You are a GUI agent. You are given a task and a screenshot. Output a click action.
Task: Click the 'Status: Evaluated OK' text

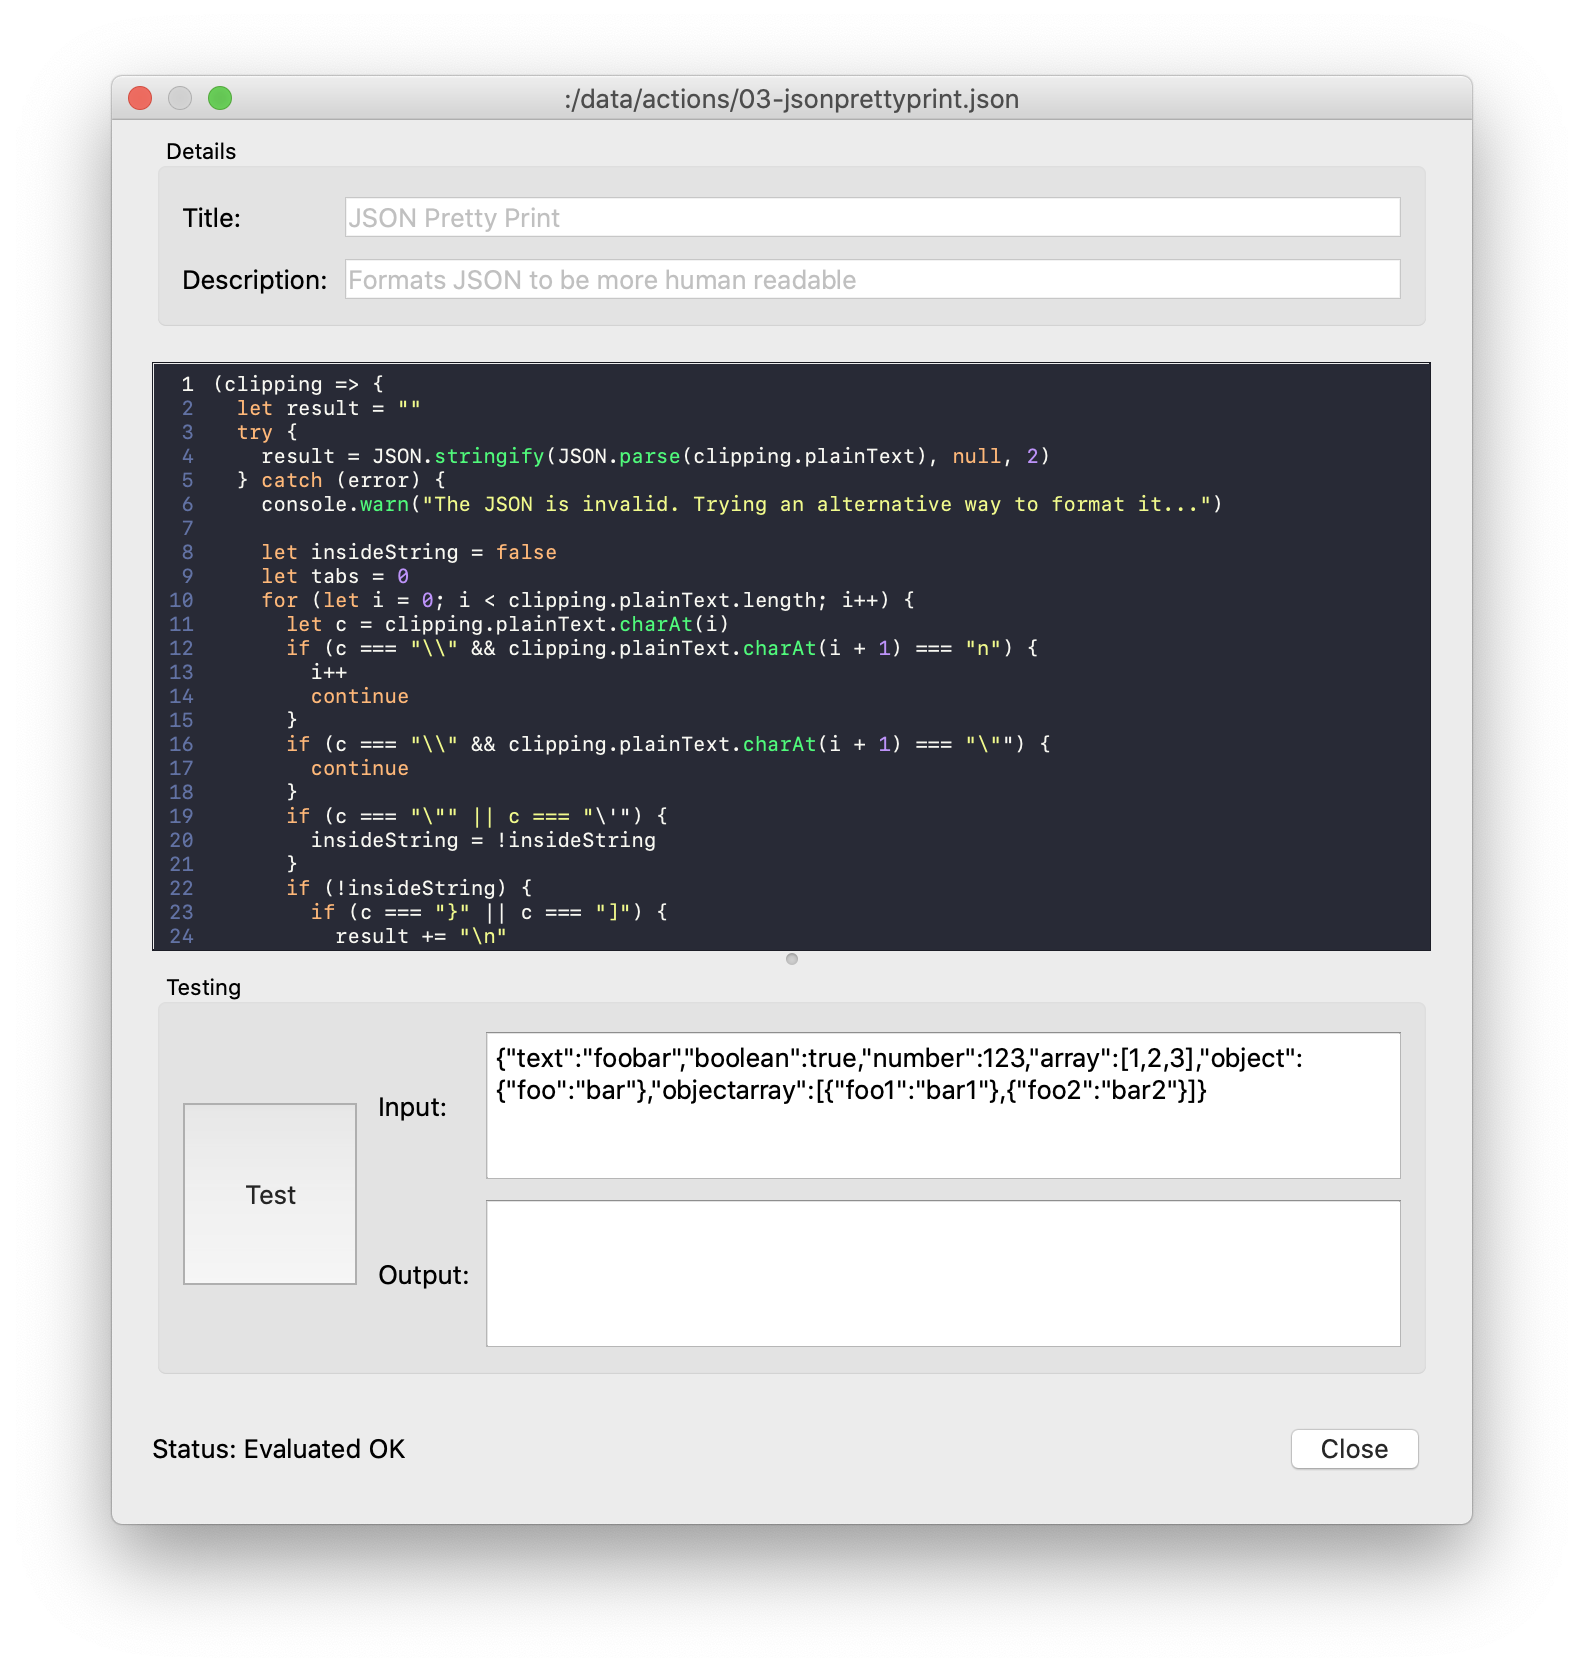(x=279, y=1449)
